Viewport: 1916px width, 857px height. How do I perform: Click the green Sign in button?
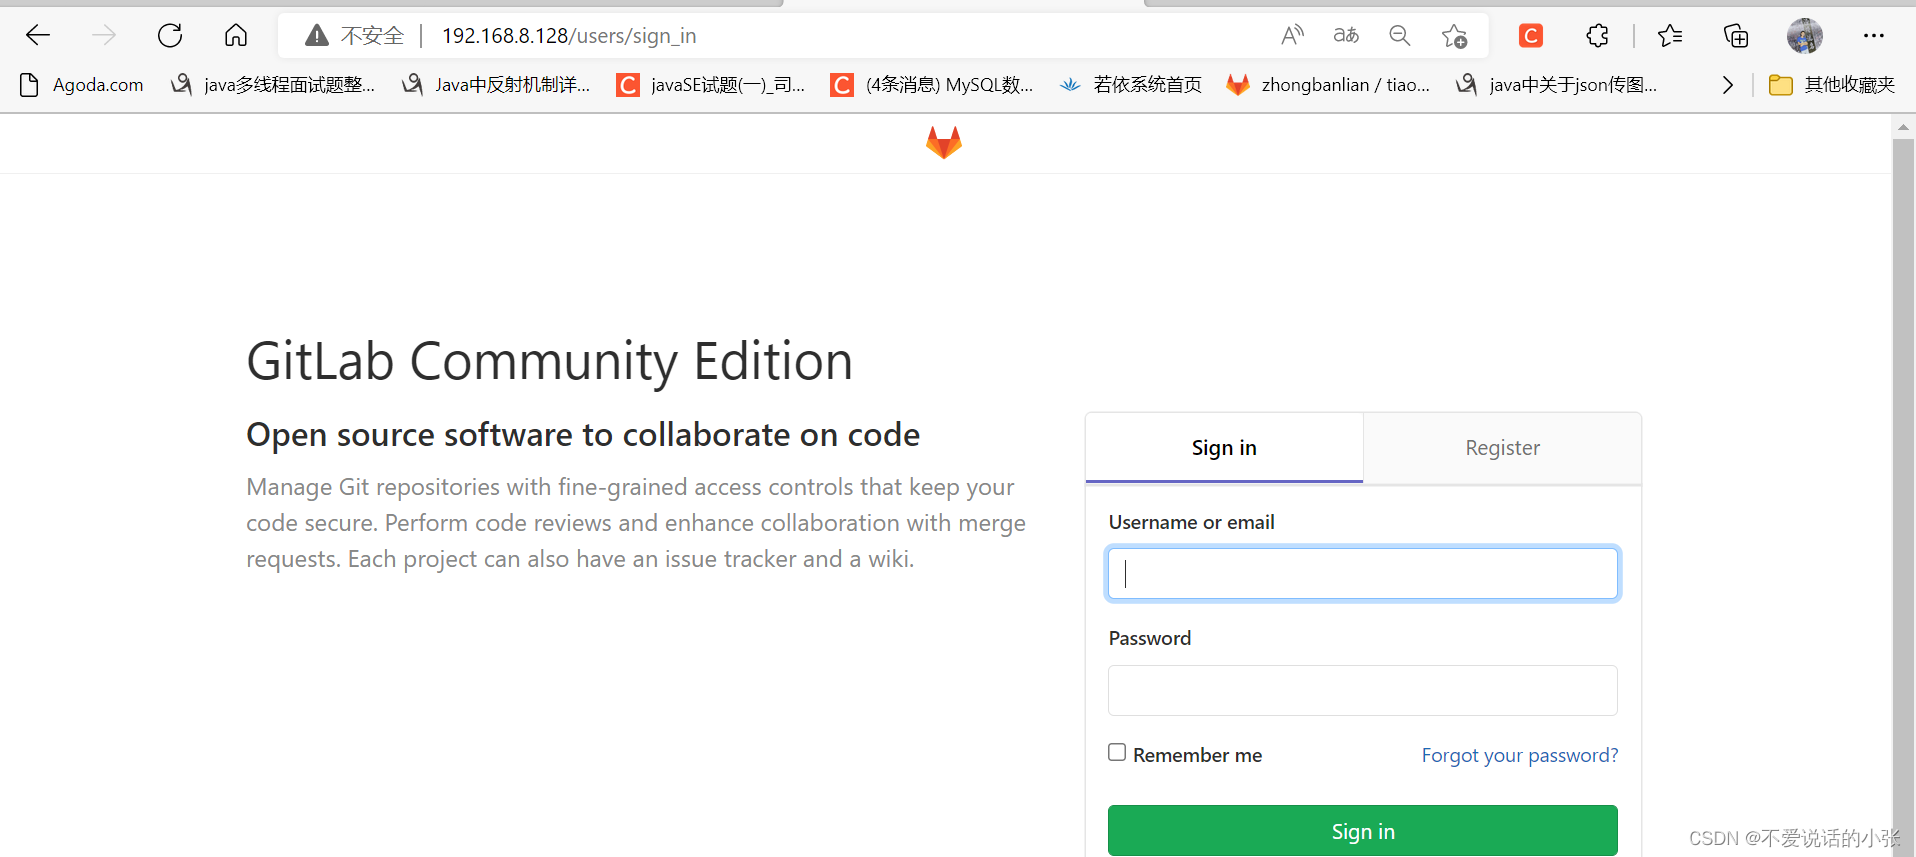tap(1363, 831)
